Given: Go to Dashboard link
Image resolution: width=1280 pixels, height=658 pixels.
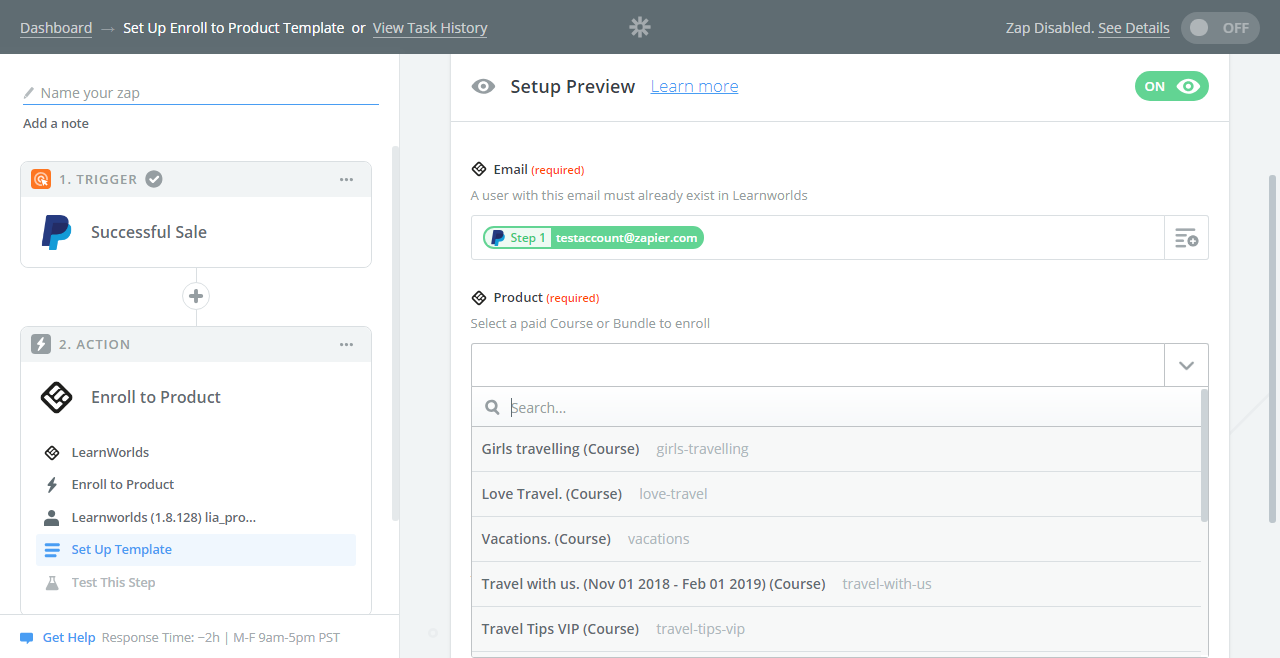Looking at the screenshot, I should pos(56,28).
